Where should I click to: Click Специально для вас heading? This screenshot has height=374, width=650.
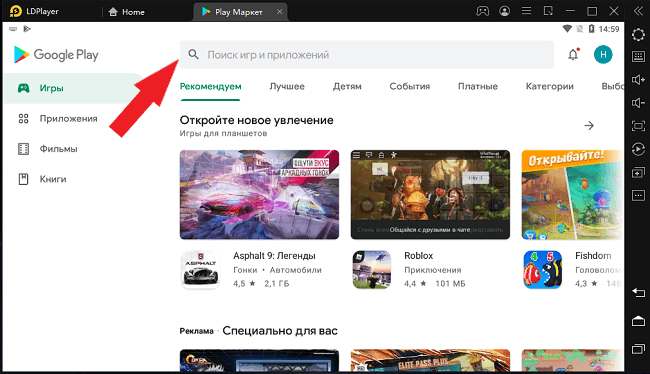click(x=280, y=331)
